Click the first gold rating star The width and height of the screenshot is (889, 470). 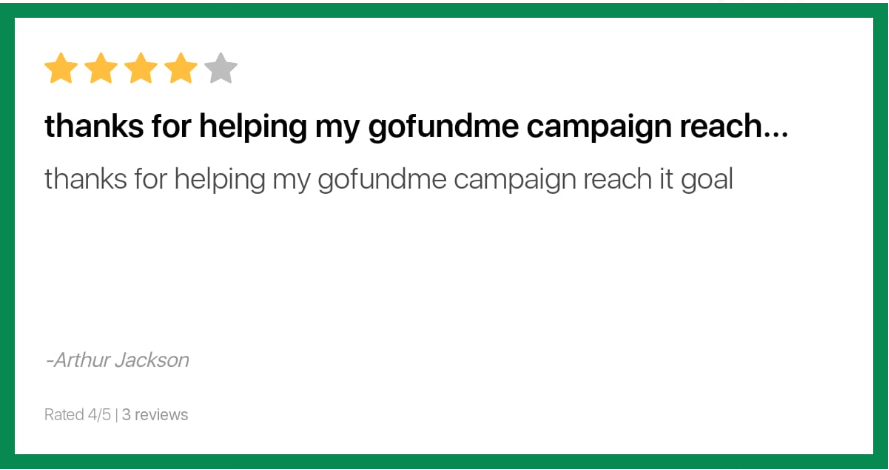(61, 69)
